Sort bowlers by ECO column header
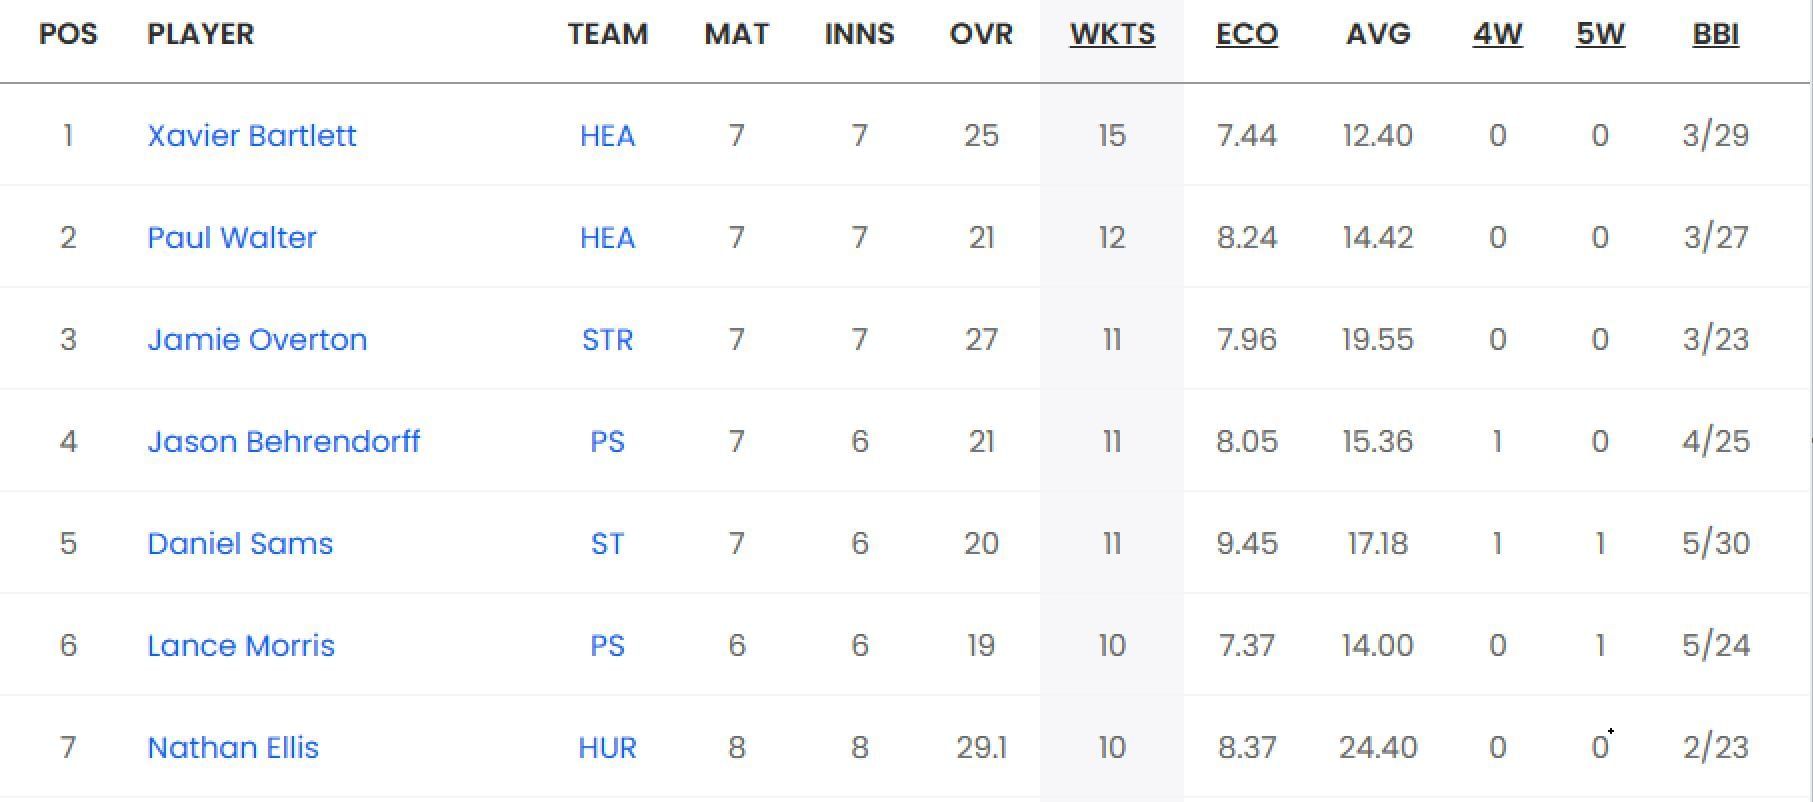This screenshot has width=1813, height=802. tap(1246, 34)
